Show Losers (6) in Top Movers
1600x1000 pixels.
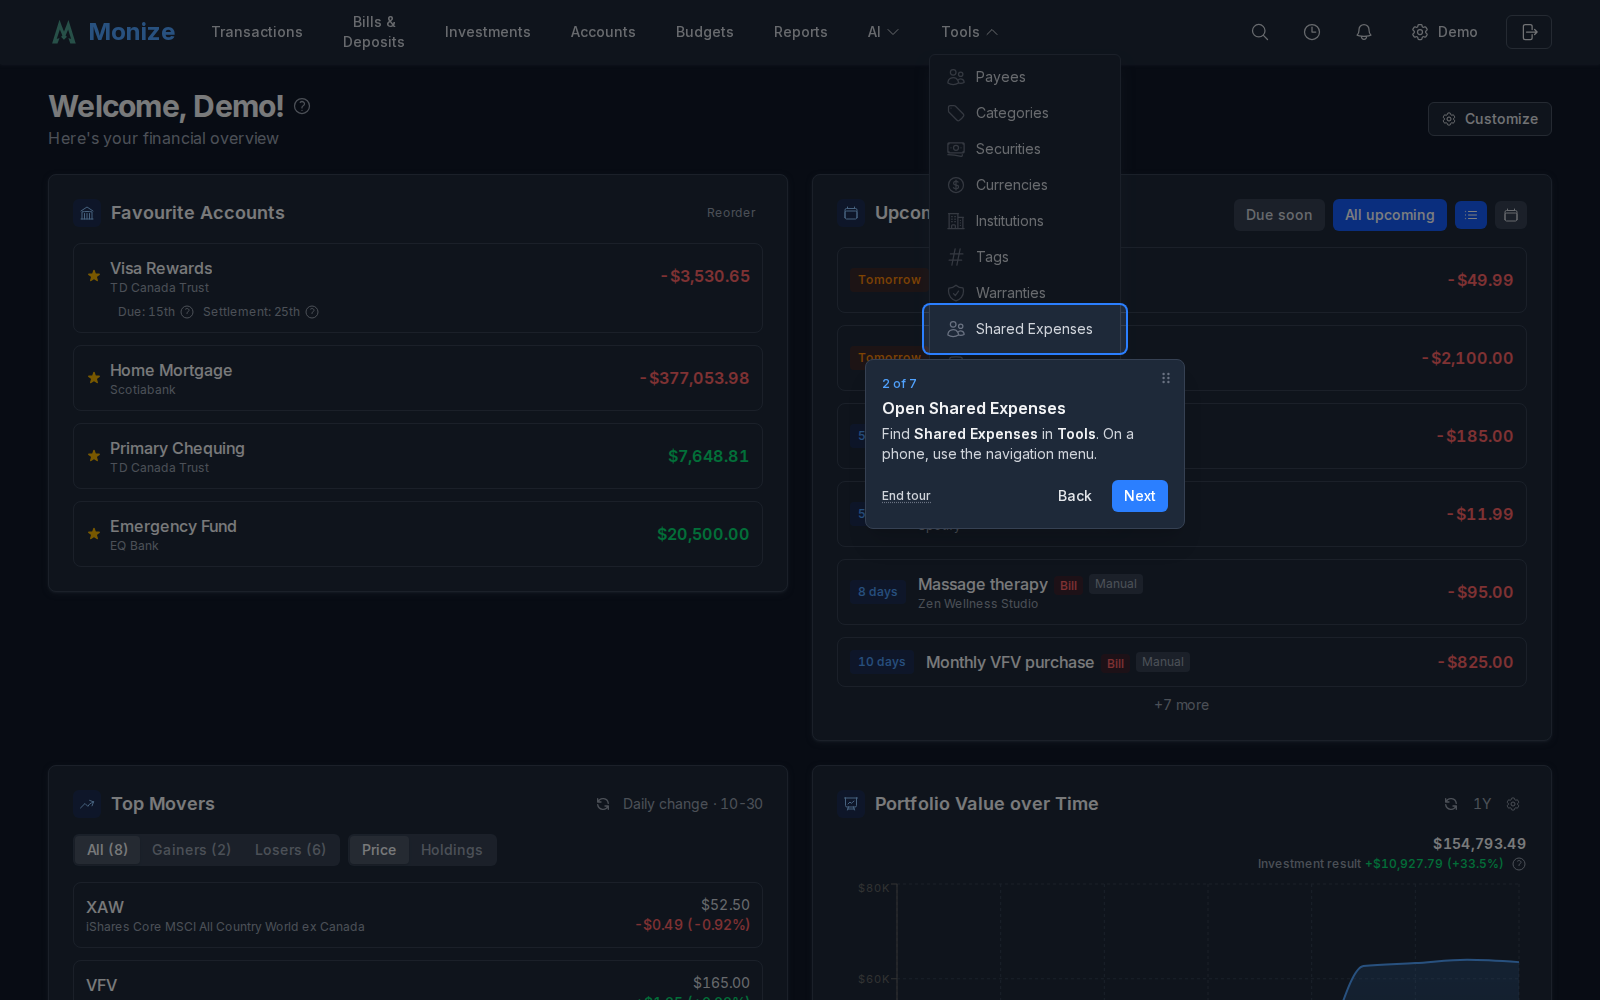[290, 850]
